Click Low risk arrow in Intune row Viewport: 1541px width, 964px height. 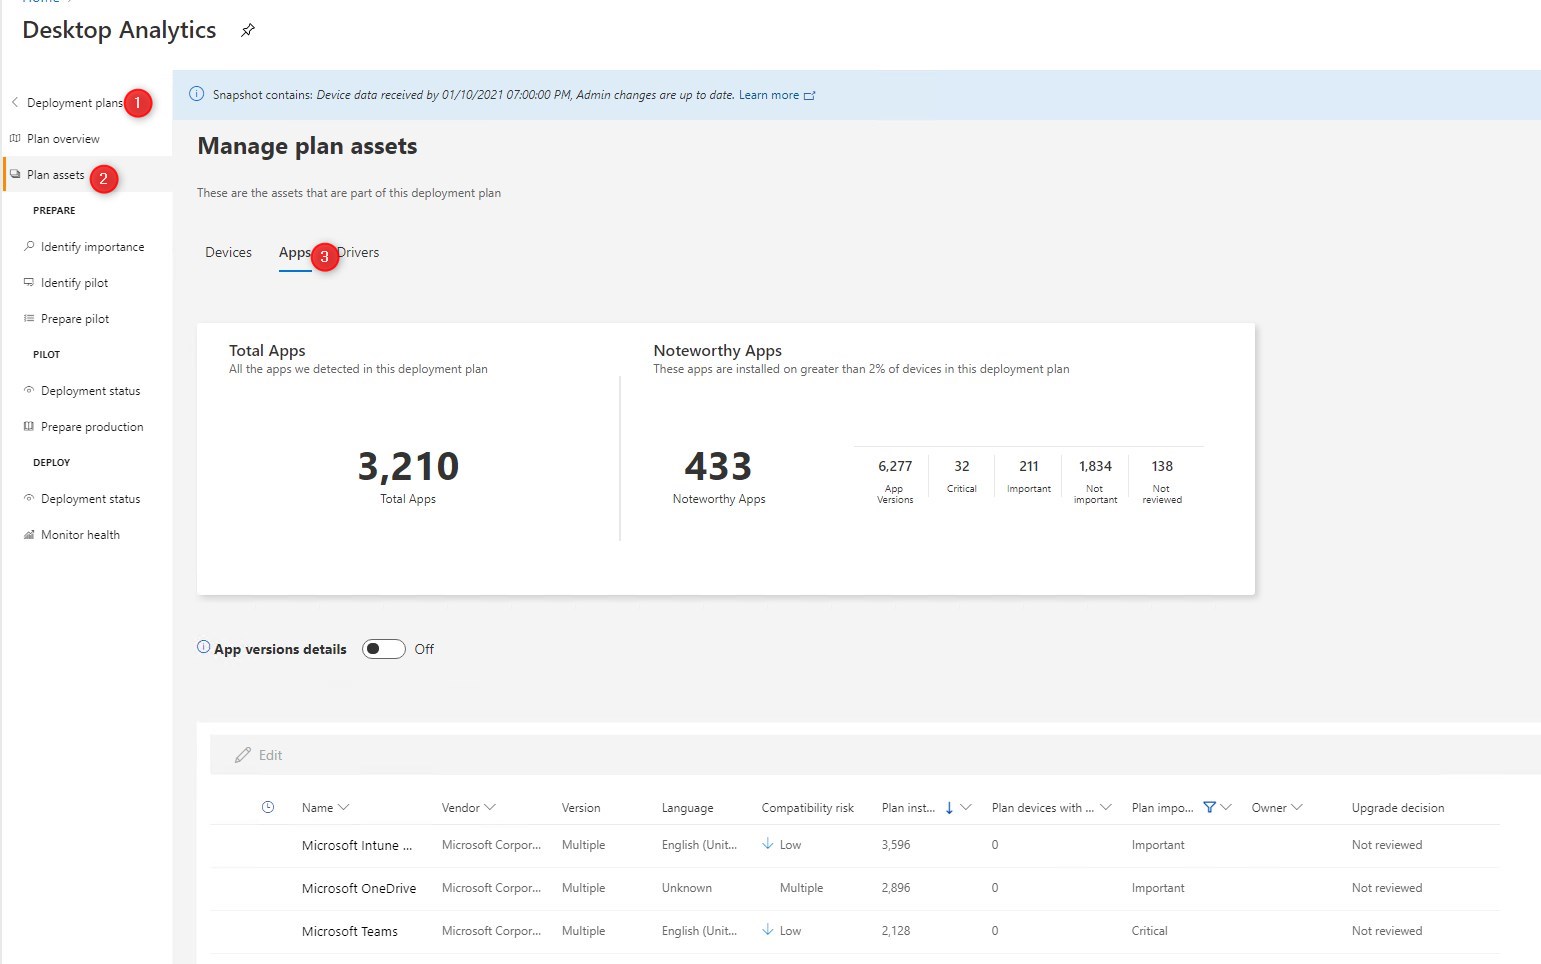768,844
